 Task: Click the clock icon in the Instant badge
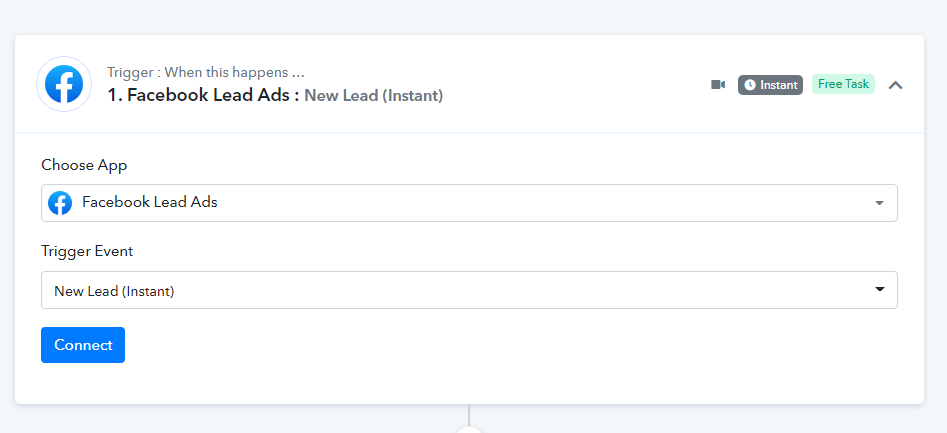click(750, 85)
